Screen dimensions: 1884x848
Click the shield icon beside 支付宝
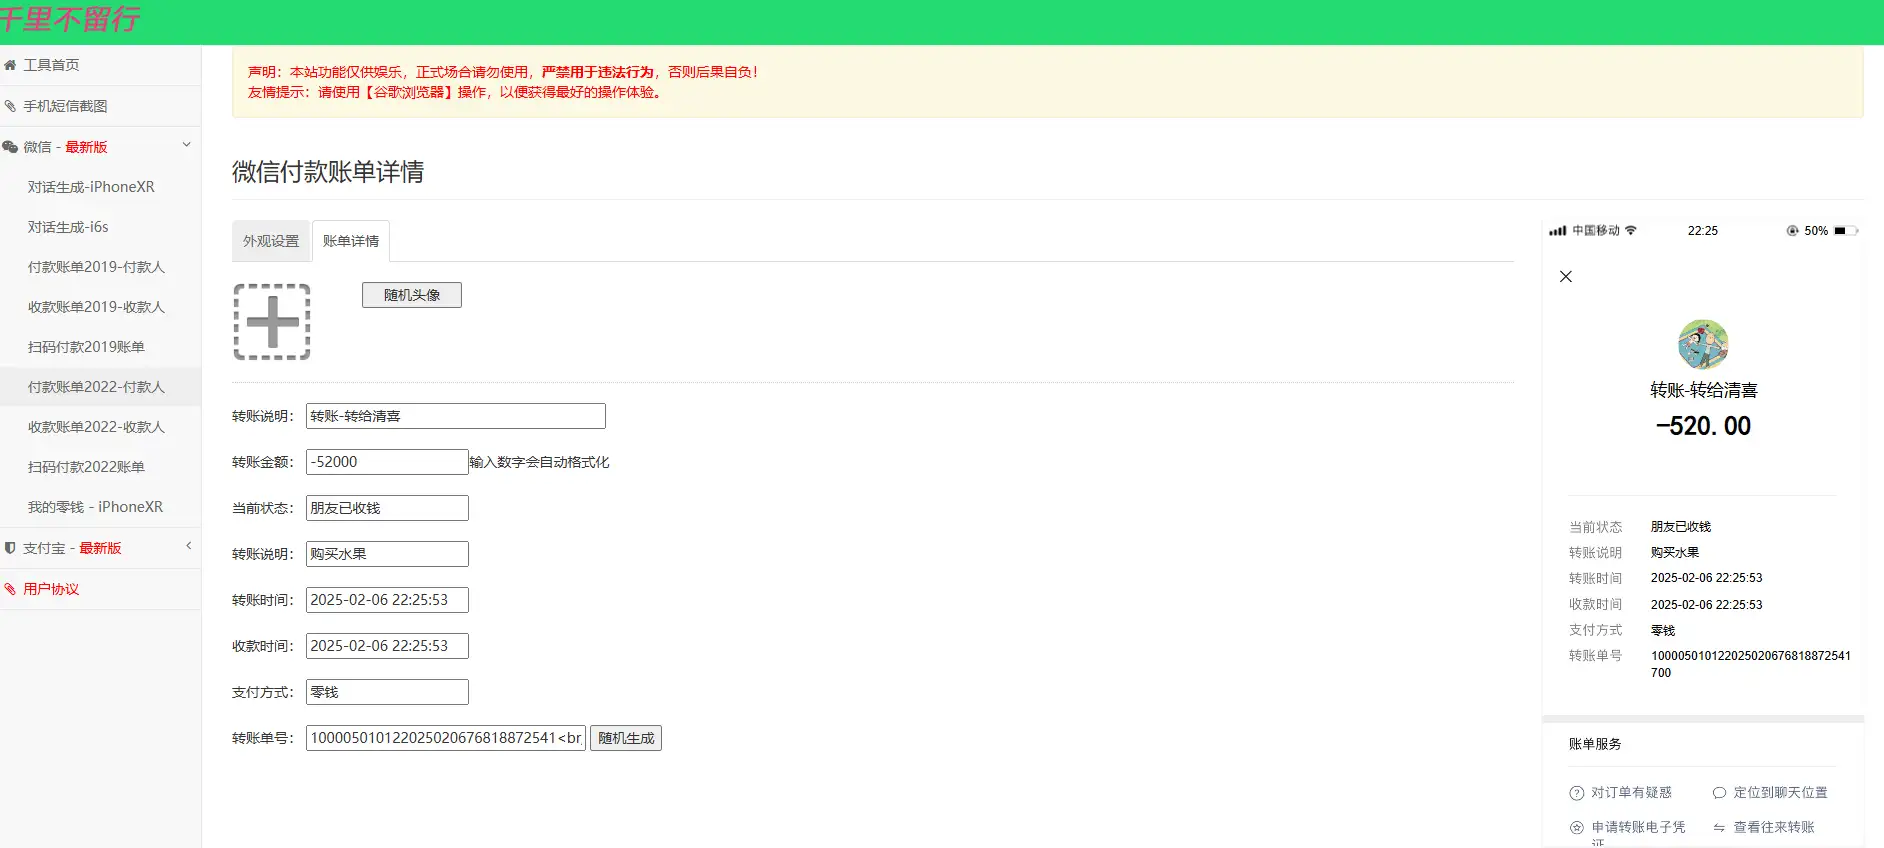point(10,548)
